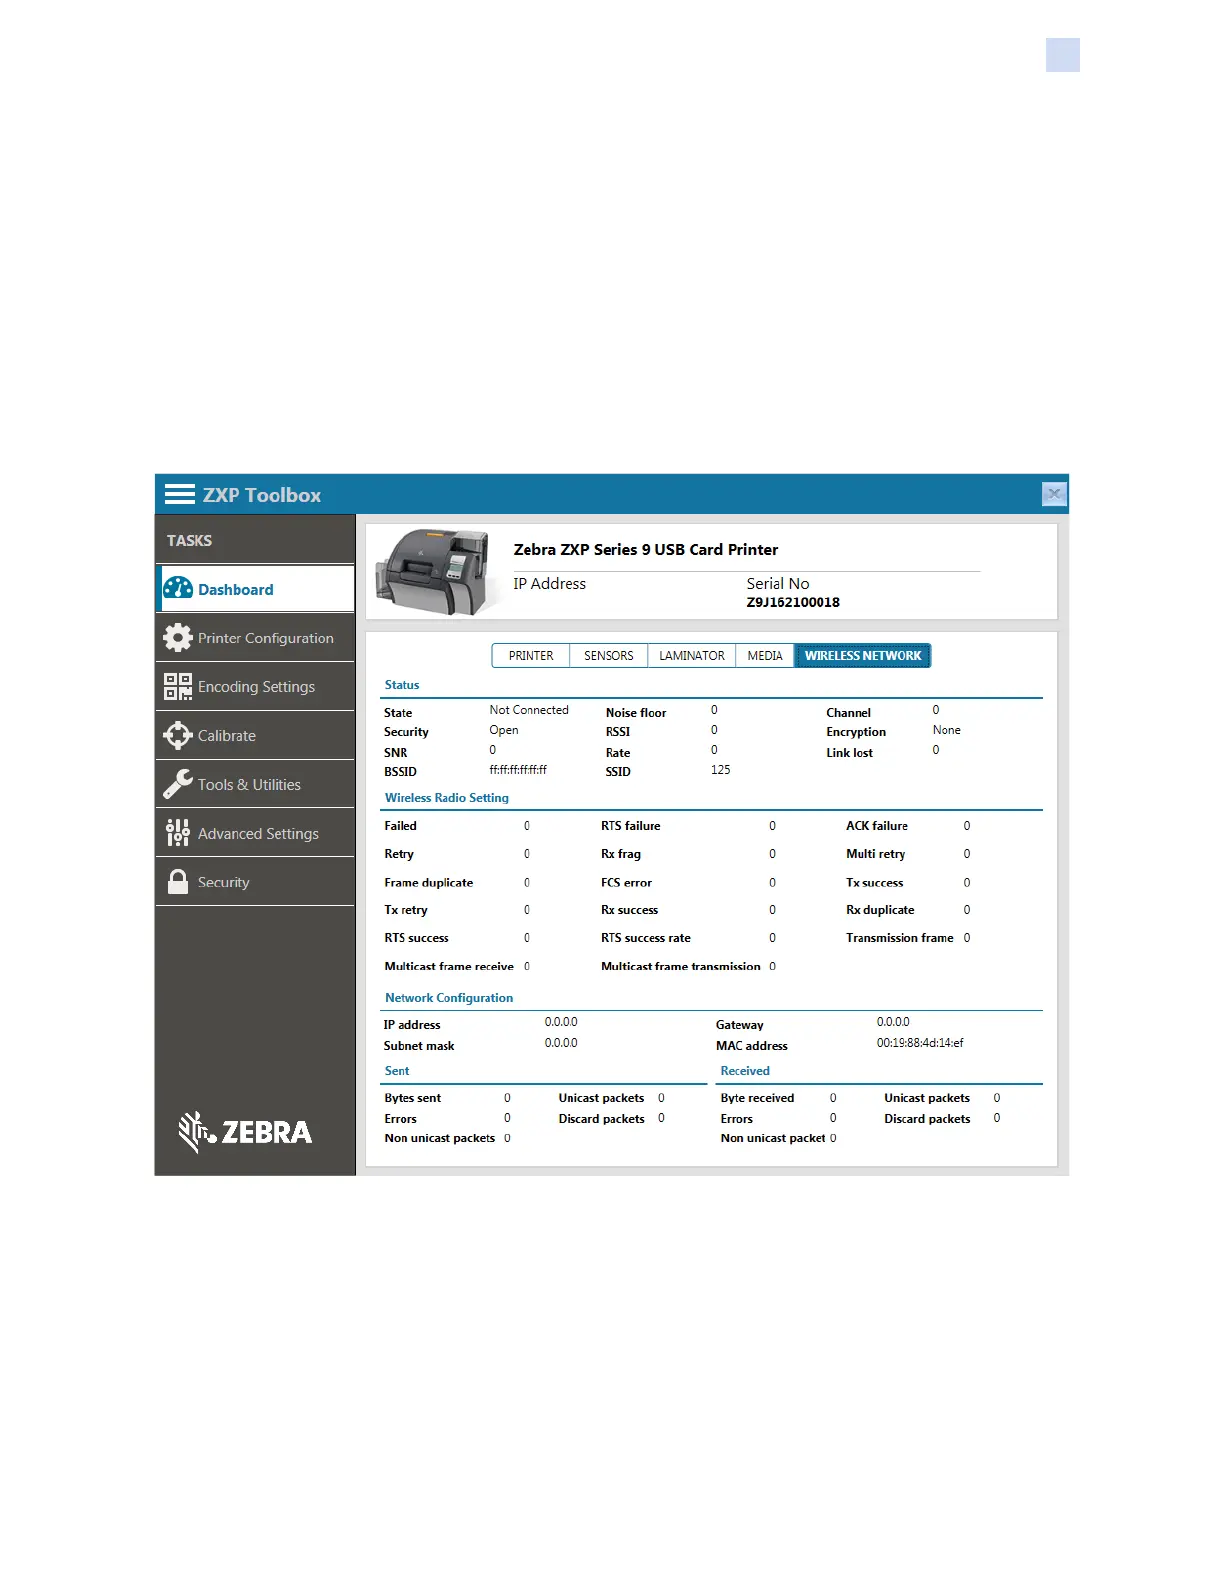Click the Encryption value 'None'
Image resolution: width=1224 pixels, height=1584 pixels.
click(947, 730)
